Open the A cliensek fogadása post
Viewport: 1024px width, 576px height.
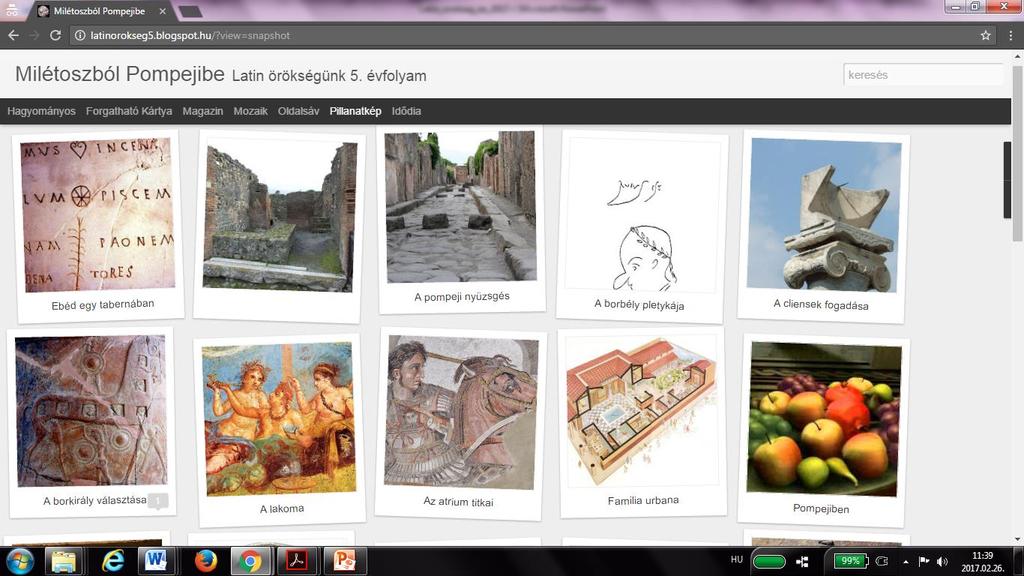click(x=823, y=226)
